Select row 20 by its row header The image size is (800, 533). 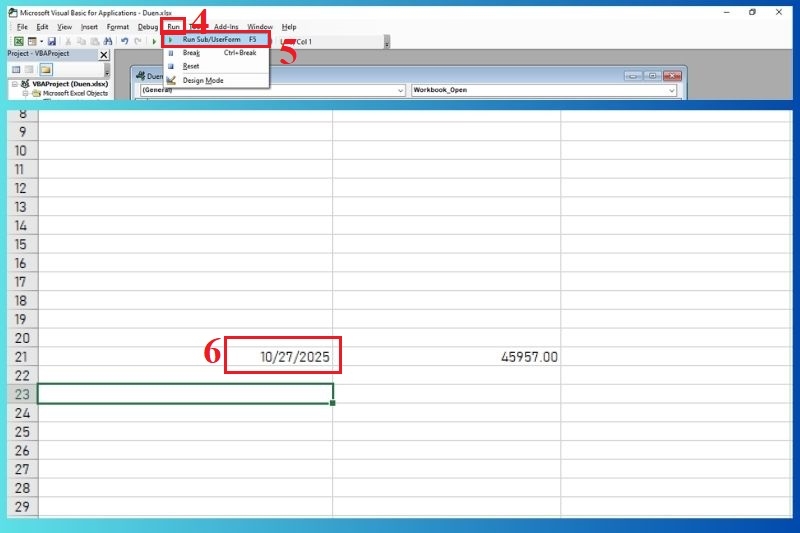click(x=22, y=338)
